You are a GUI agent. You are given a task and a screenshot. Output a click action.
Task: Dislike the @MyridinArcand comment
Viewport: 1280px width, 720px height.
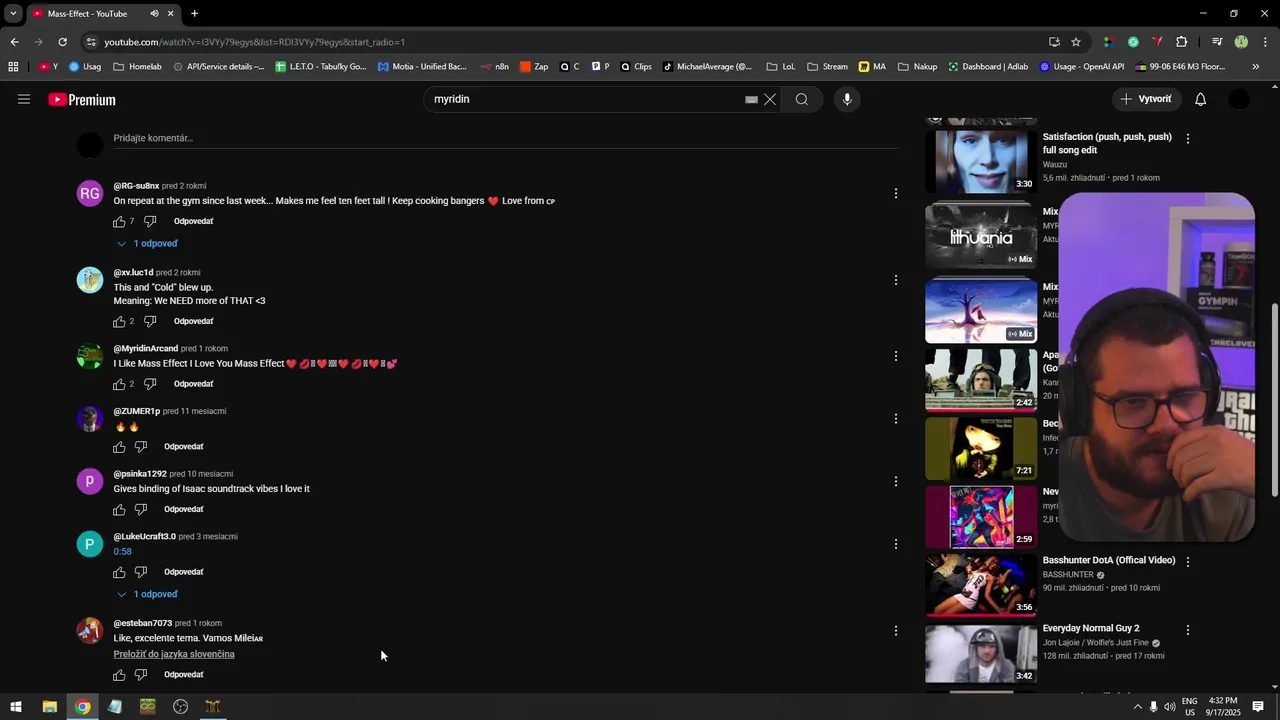[150, 384]
